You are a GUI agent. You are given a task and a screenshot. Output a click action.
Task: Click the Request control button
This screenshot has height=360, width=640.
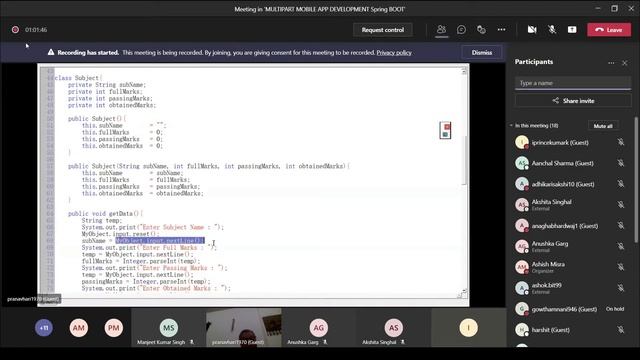(x=382, y=30)
